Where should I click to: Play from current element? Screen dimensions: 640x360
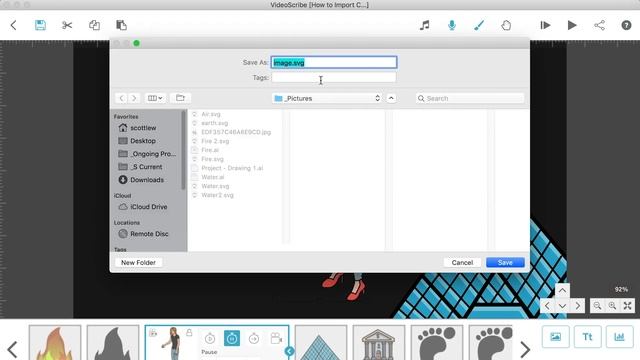[545, 25]
